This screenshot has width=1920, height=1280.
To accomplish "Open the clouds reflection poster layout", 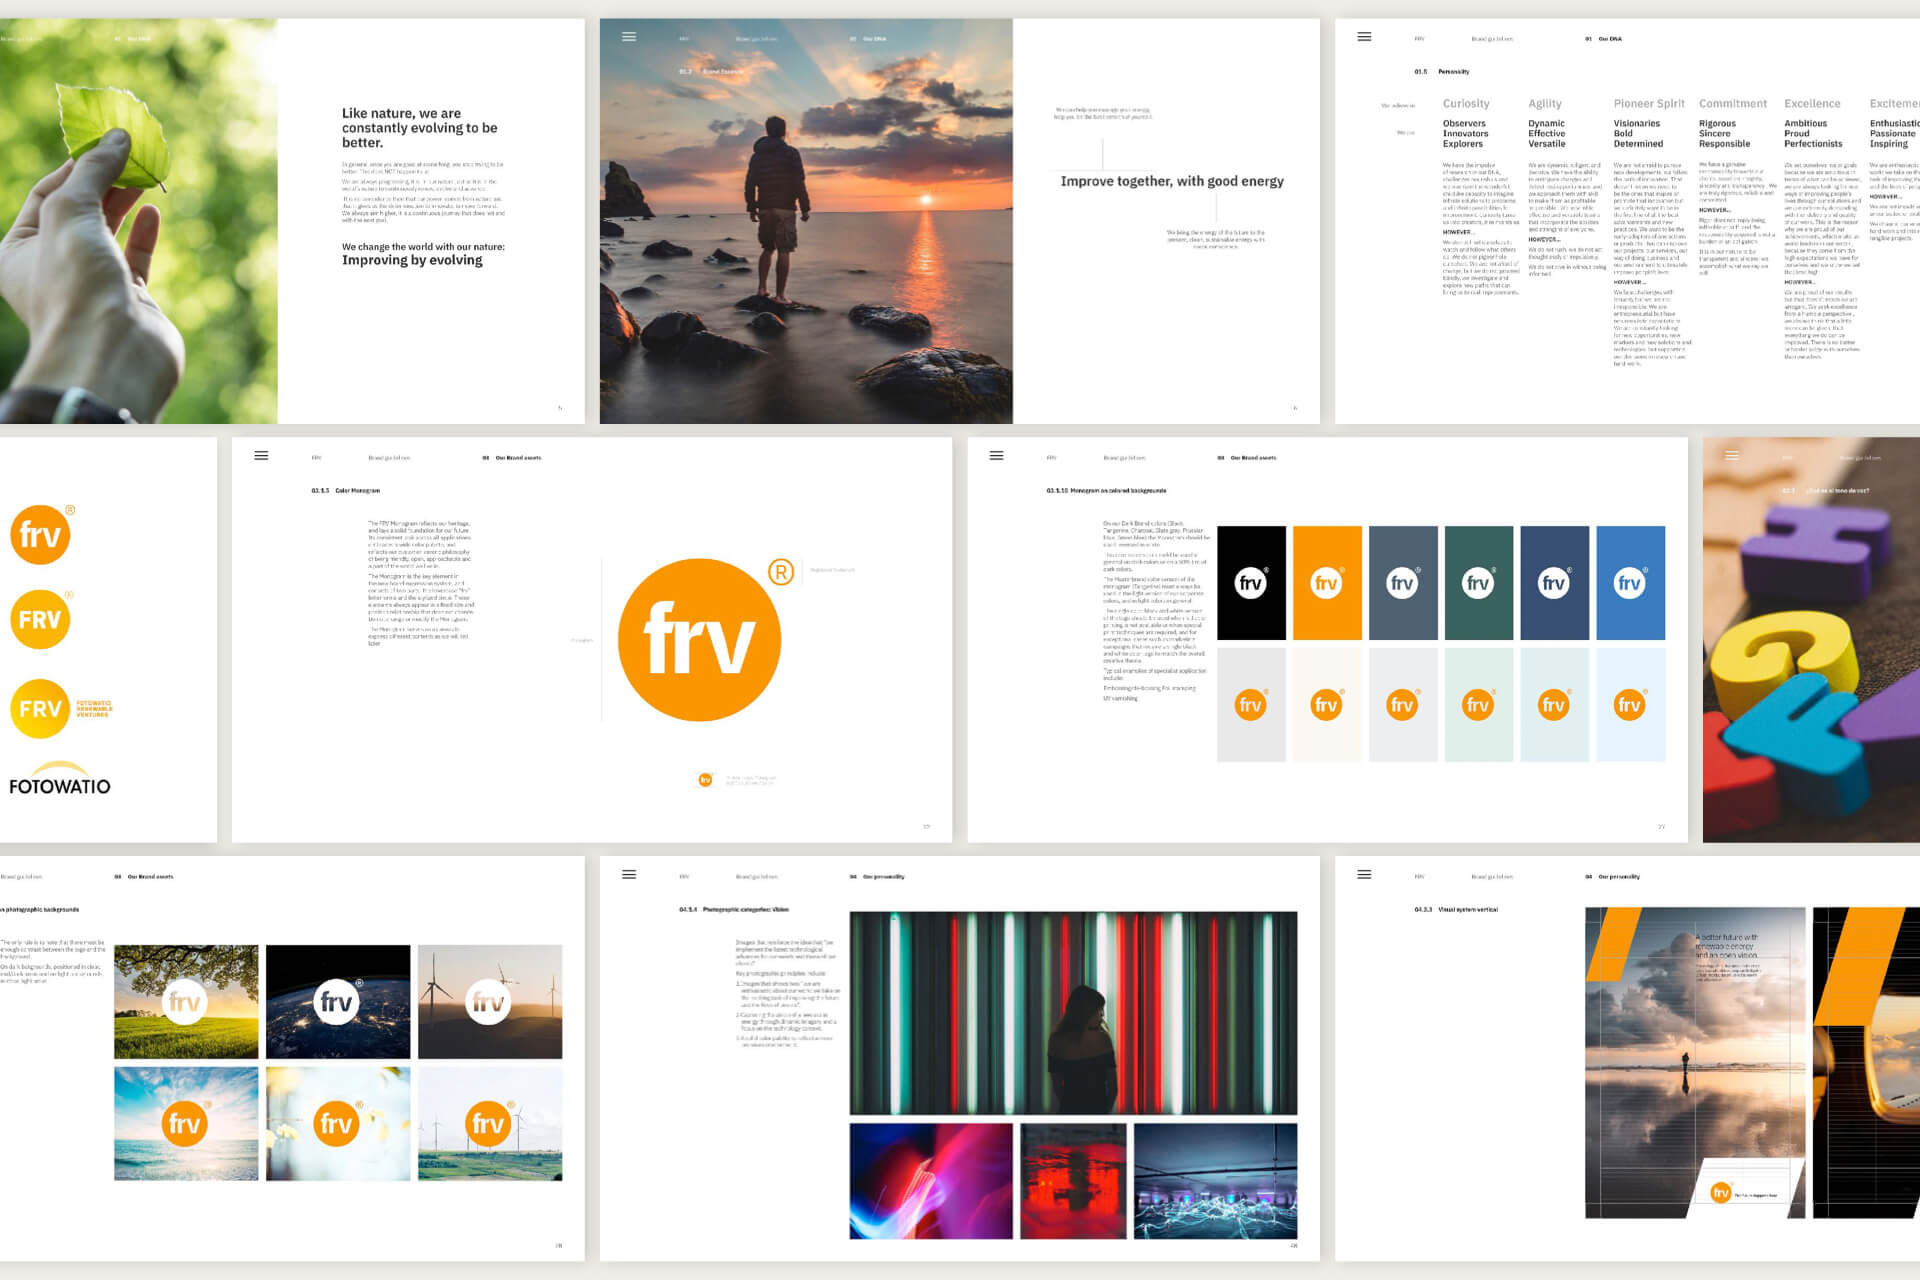I will point(1695,1063).
